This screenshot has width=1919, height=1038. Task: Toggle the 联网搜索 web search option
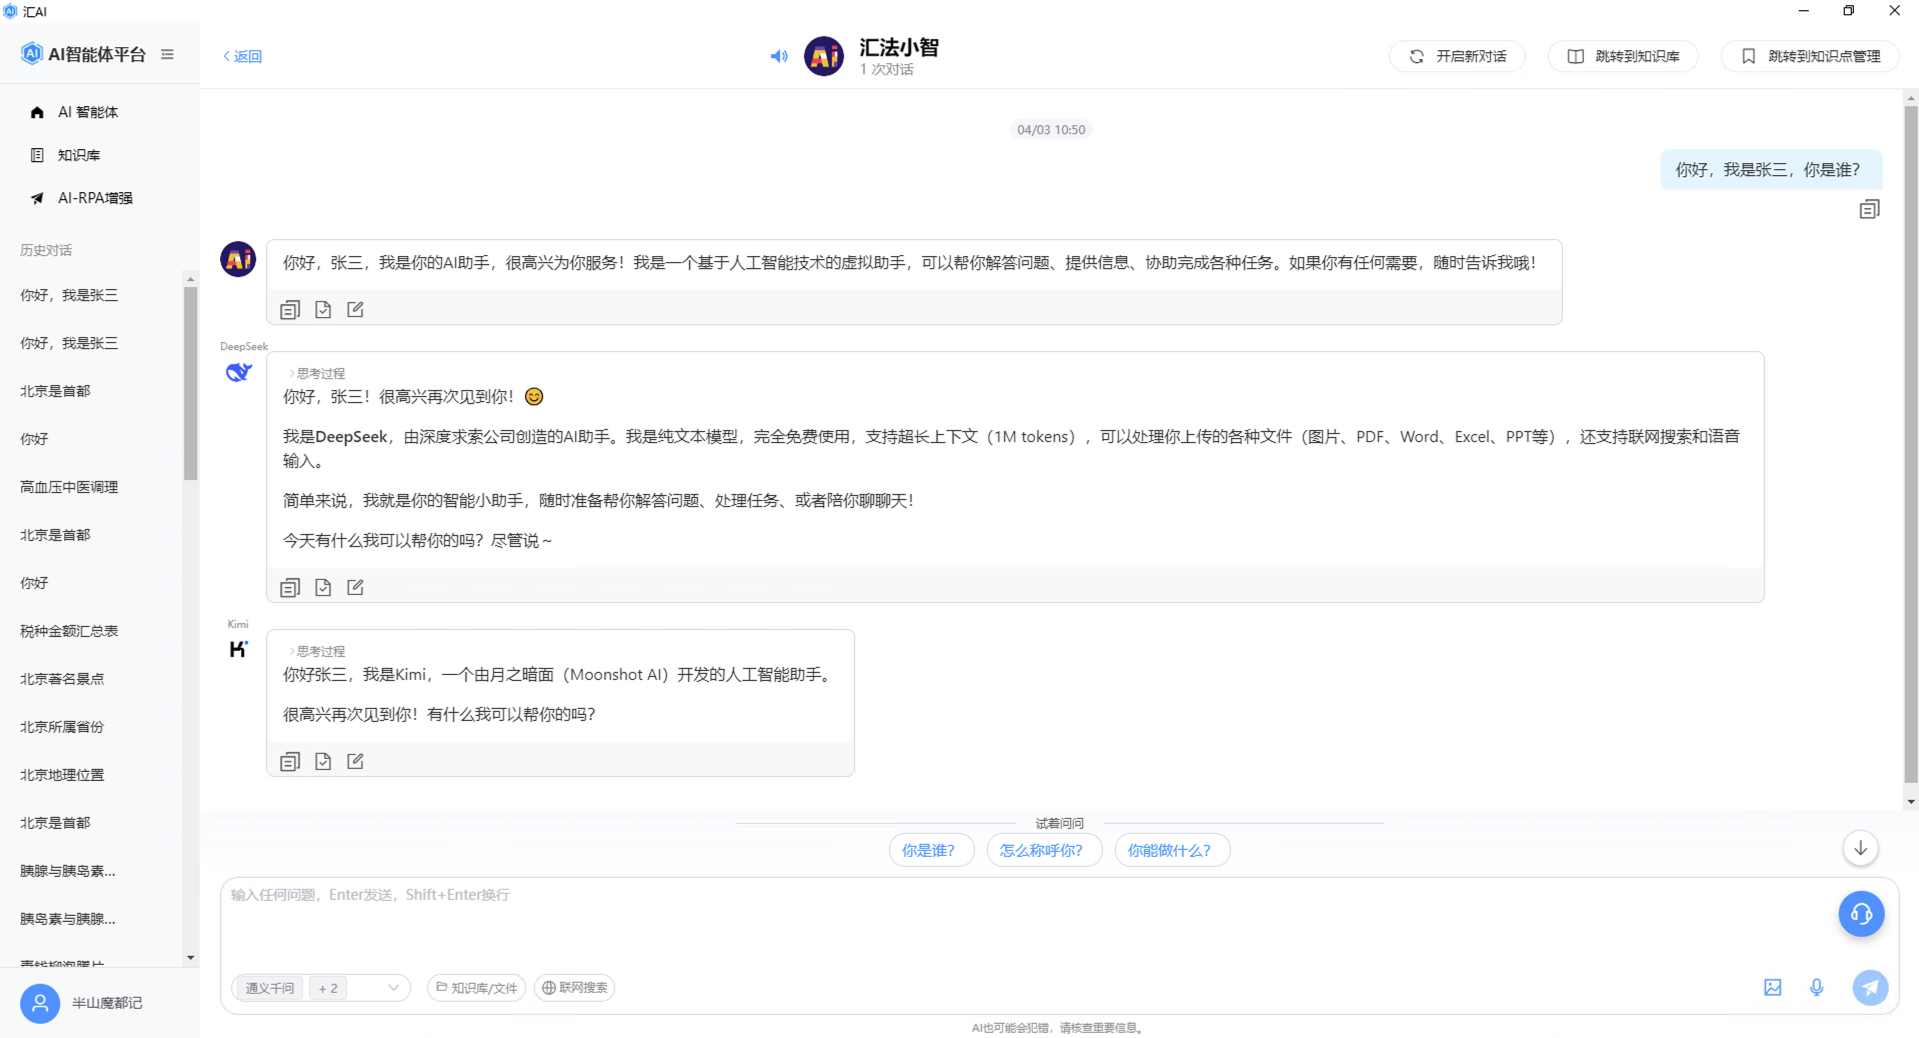click(575, 988)
